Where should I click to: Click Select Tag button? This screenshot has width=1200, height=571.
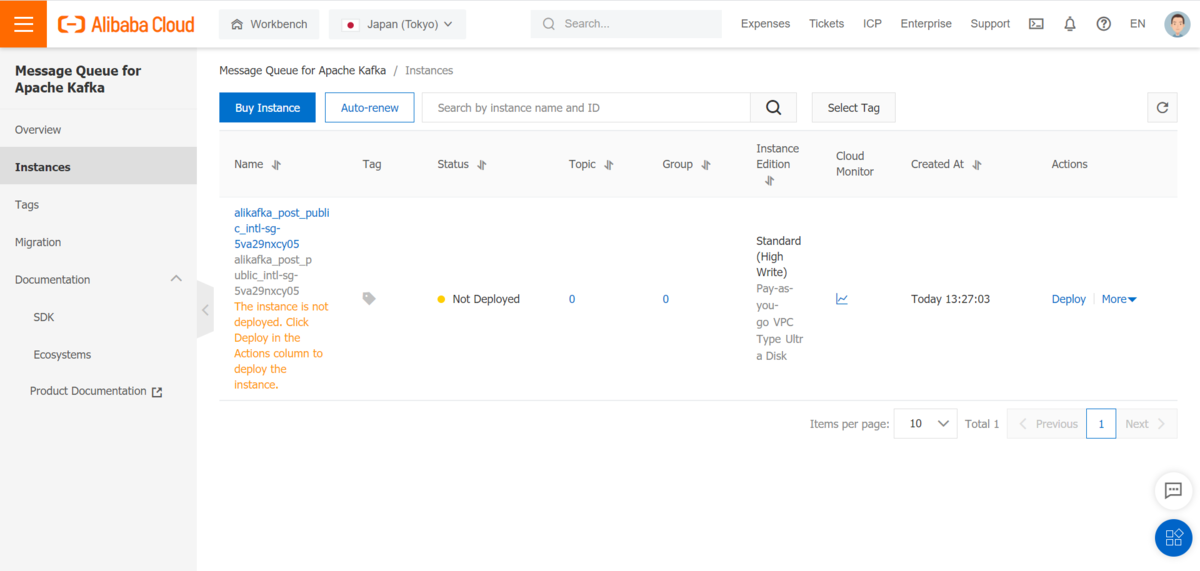tap(853, 108)
